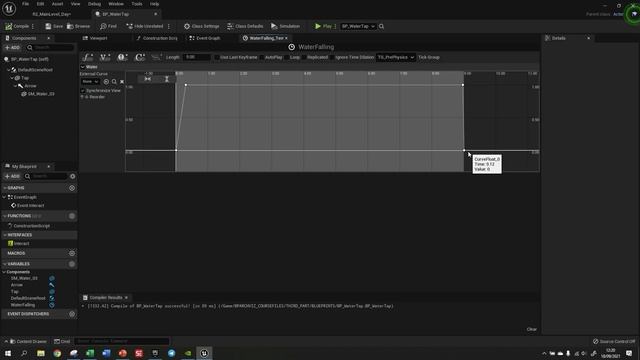Click Windows Start button on taskbar

pyautogui.click(x=8, y=353)
